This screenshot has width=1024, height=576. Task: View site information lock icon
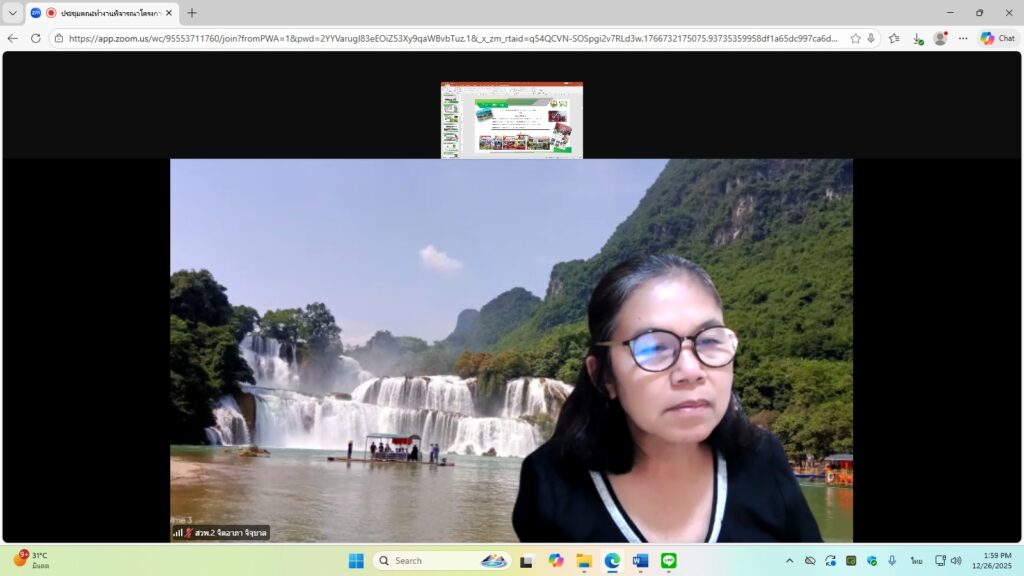(x=59, y=38)
